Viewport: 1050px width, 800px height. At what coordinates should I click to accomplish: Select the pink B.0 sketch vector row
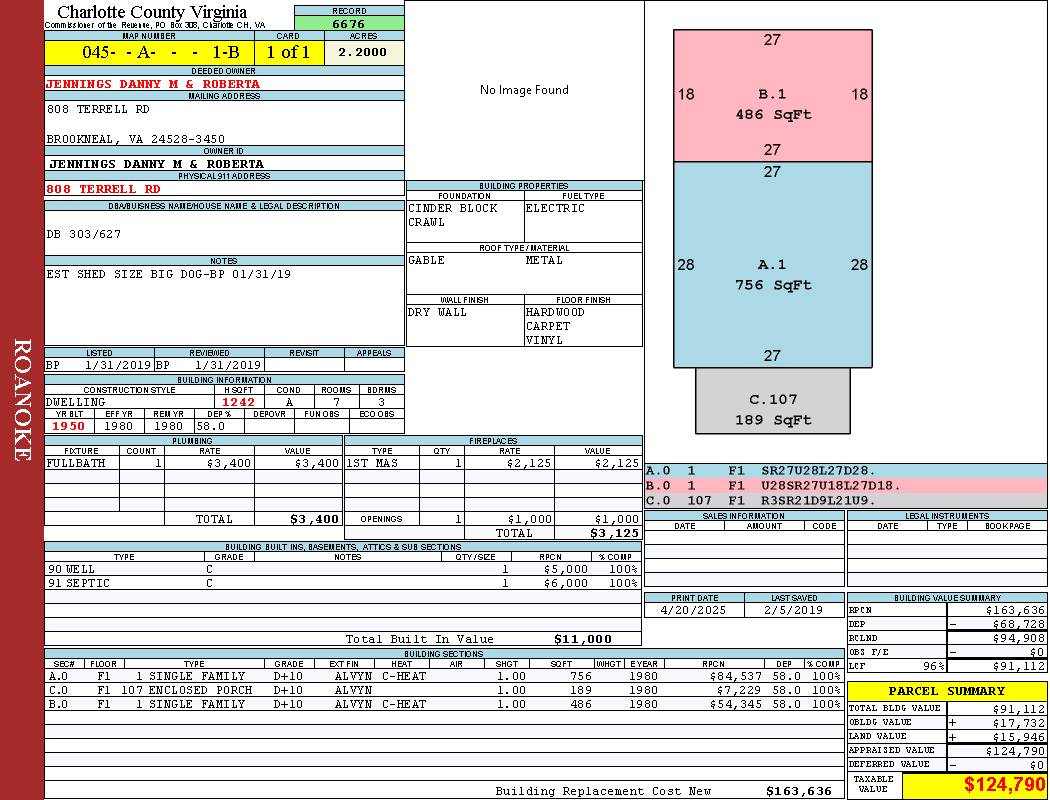pos(846,485)
